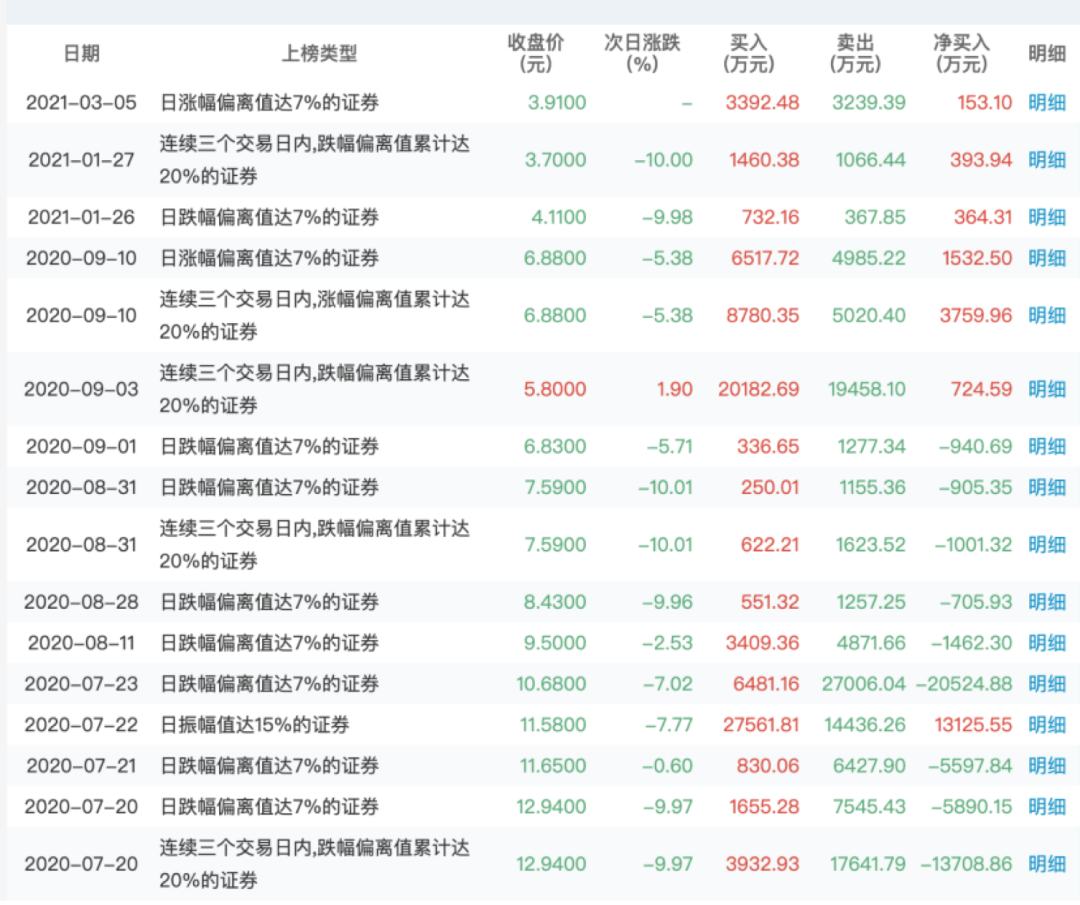Click the buy amount 3392.48
The width and height of the screenshot is (1080, 905).
[762, 103]
